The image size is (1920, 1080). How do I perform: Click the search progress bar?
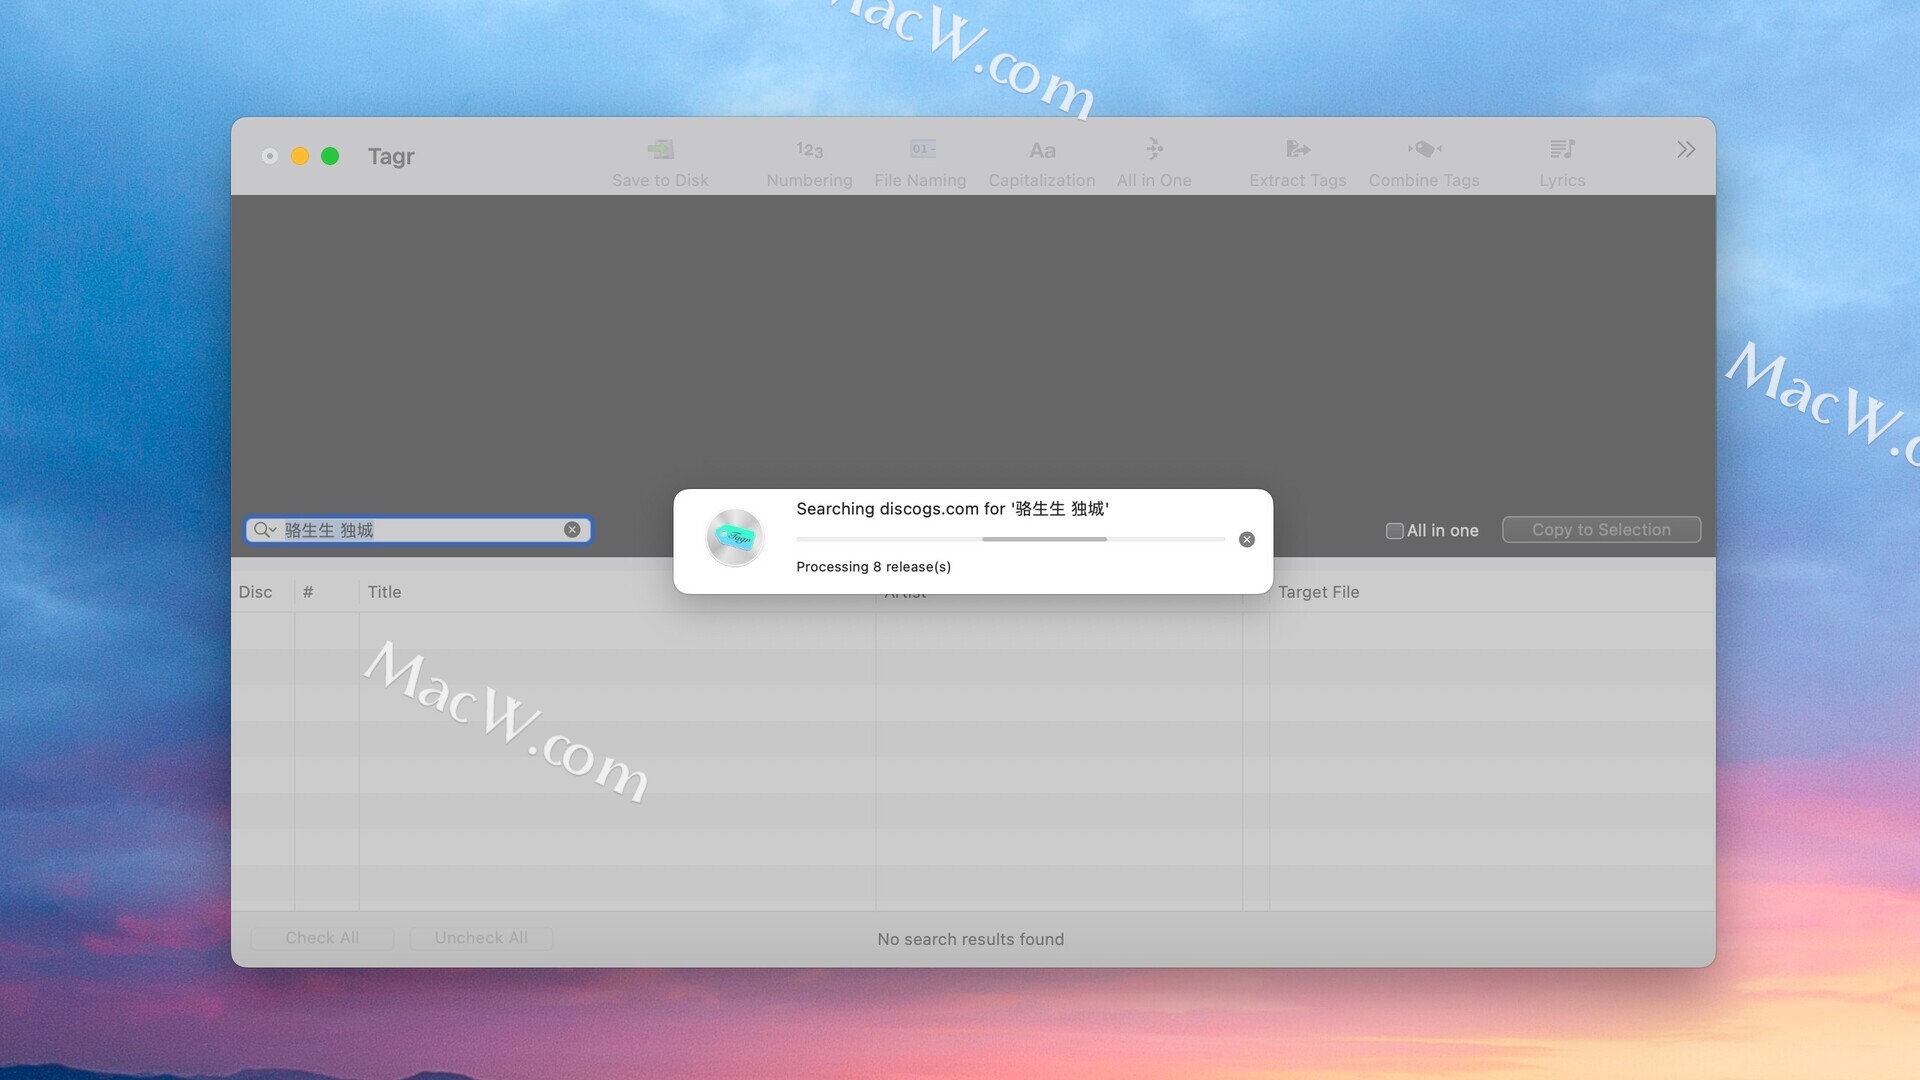1011,539
